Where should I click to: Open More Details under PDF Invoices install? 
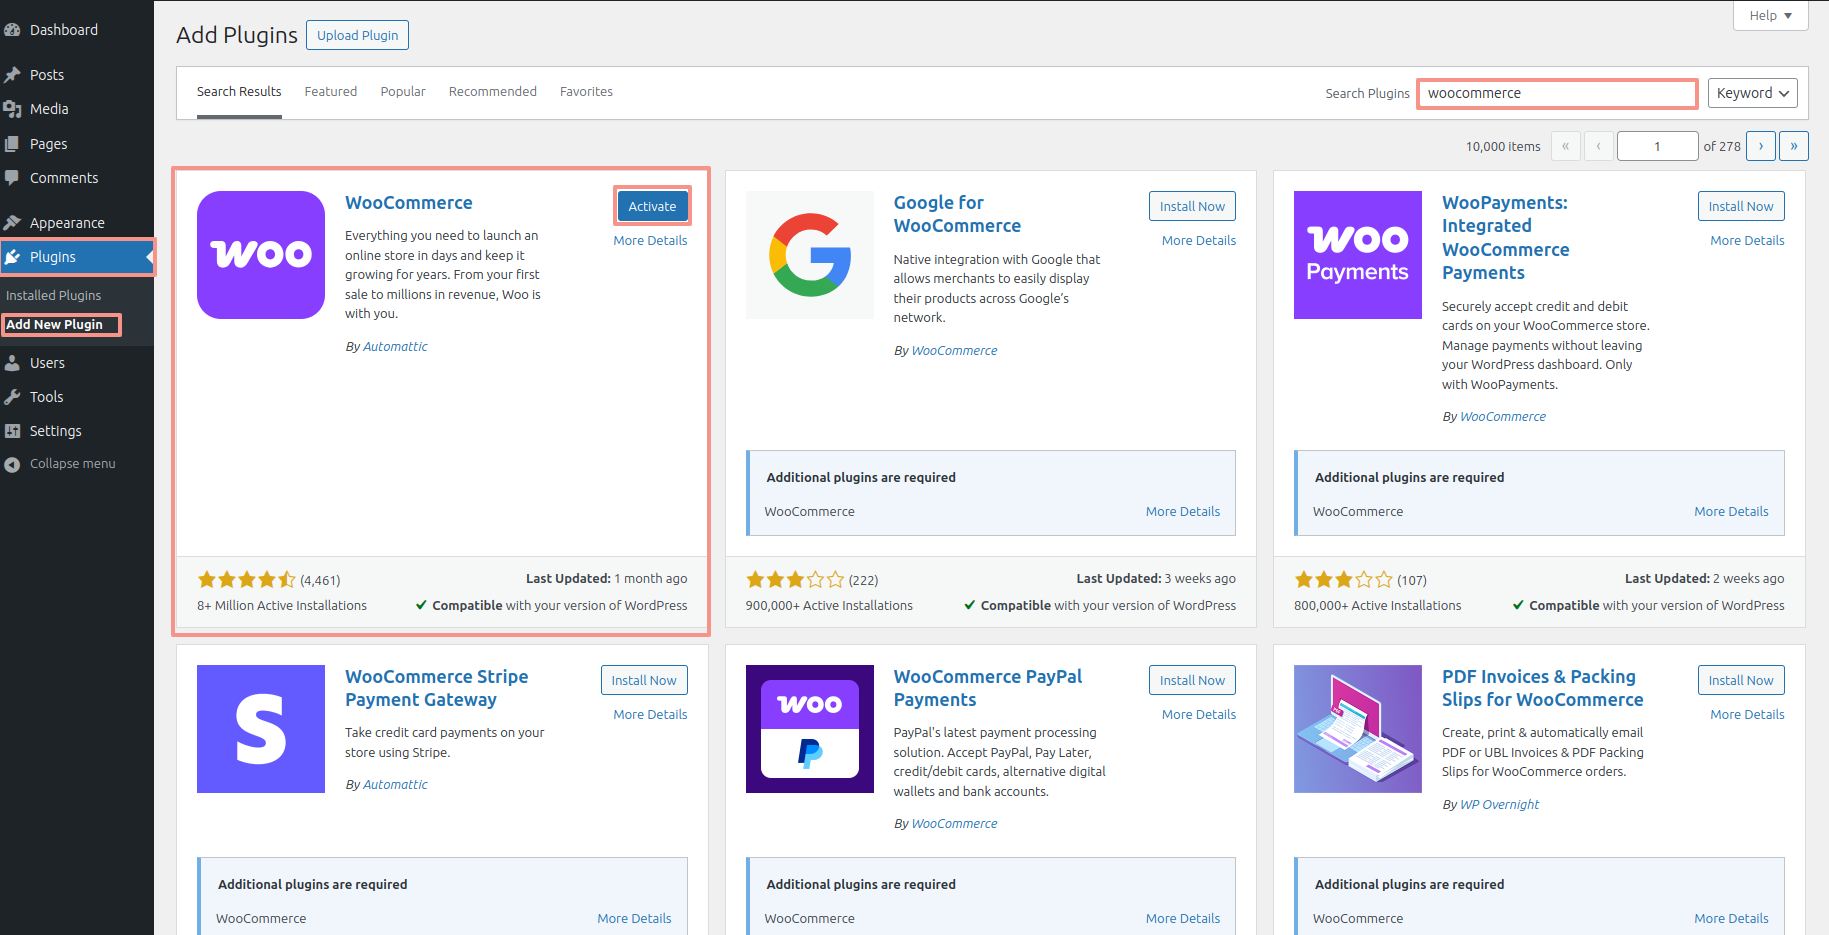click(x=1747, y=715)
